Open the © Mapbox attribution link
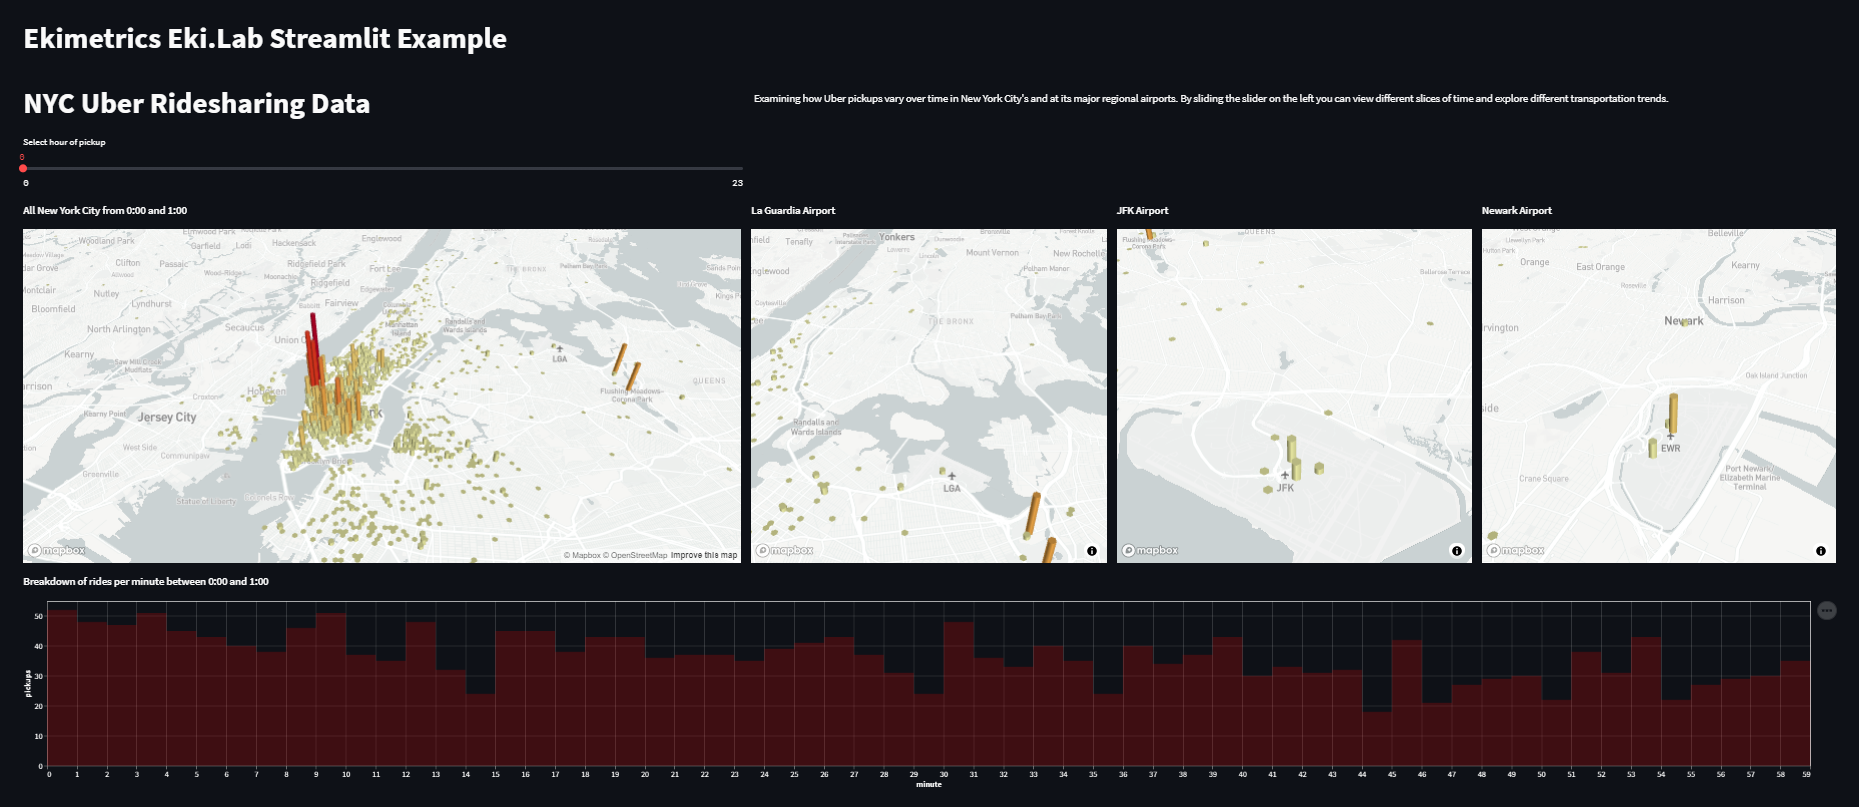 pyautogui.click(x=582, y=555)
